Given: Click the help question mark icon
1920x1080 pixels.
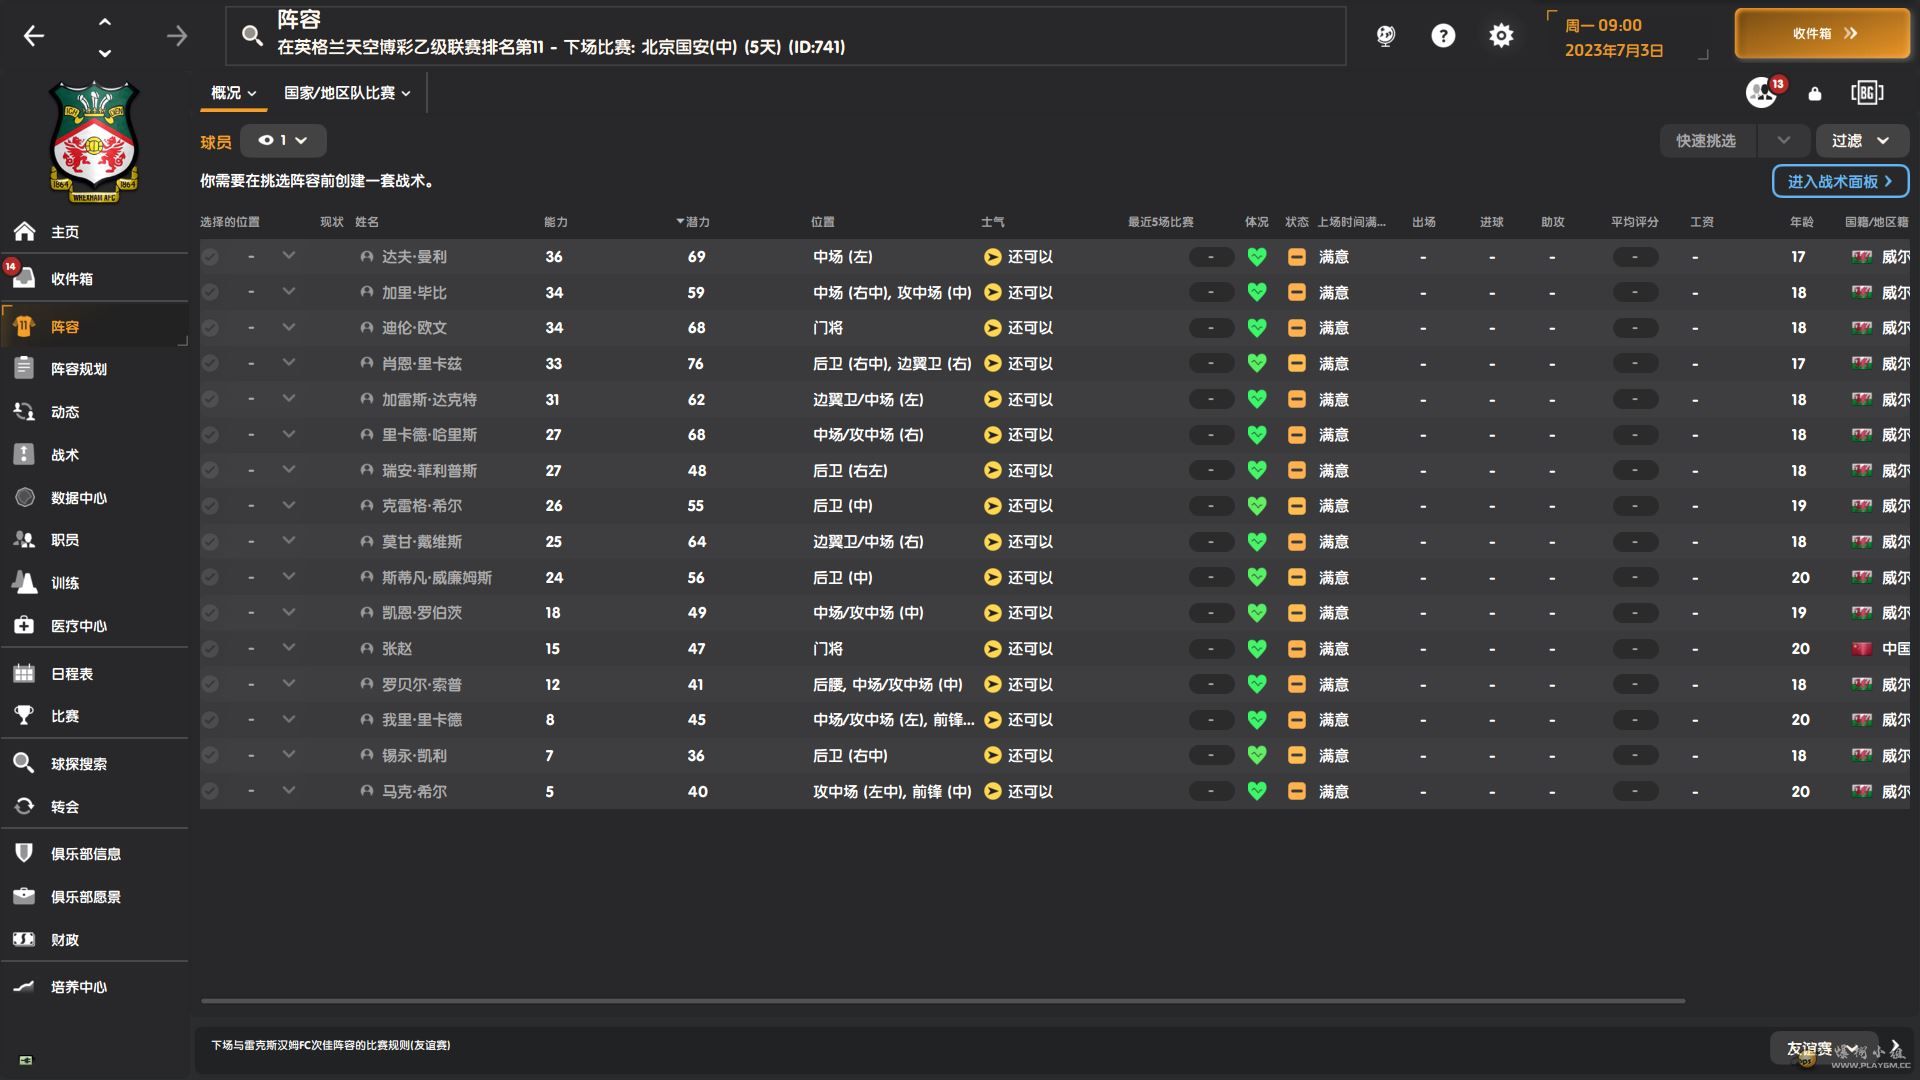Looking at the screenshot, I should tap(1443, 36).
